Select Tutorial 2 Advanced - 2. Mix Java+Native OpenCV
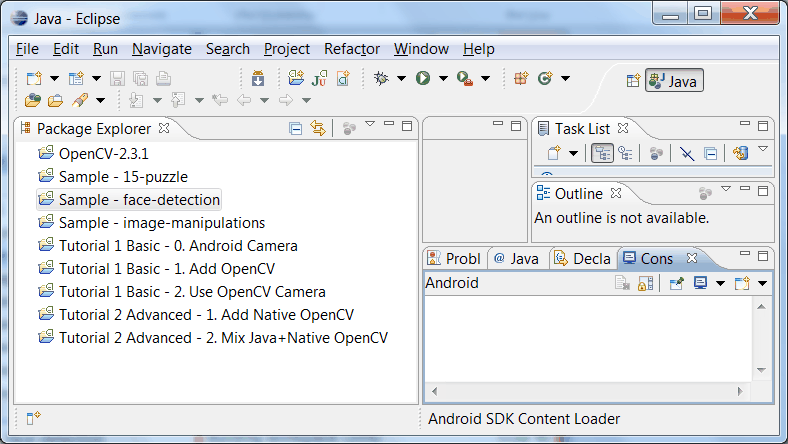Viewport: 788px width, 444px height. pos(213,338)
